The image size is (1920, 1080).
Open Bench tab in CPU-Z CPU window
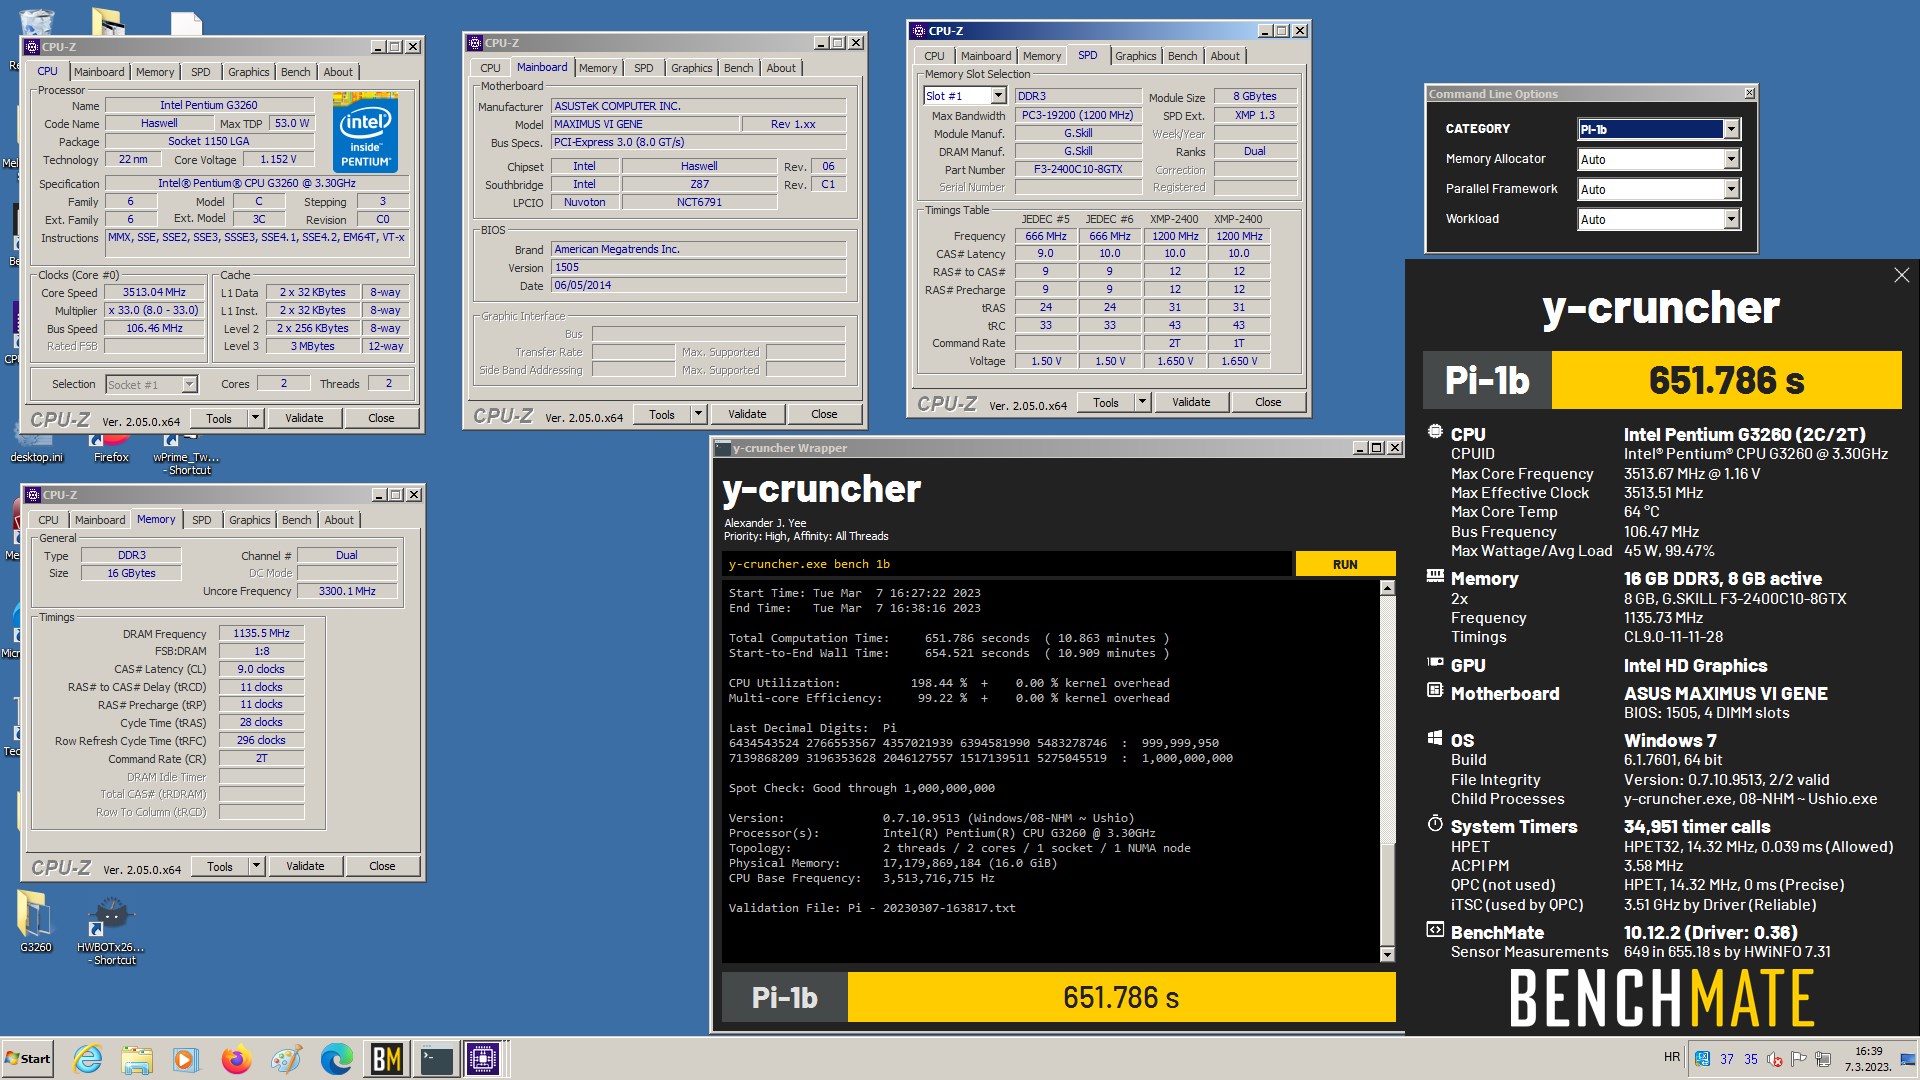295,72
